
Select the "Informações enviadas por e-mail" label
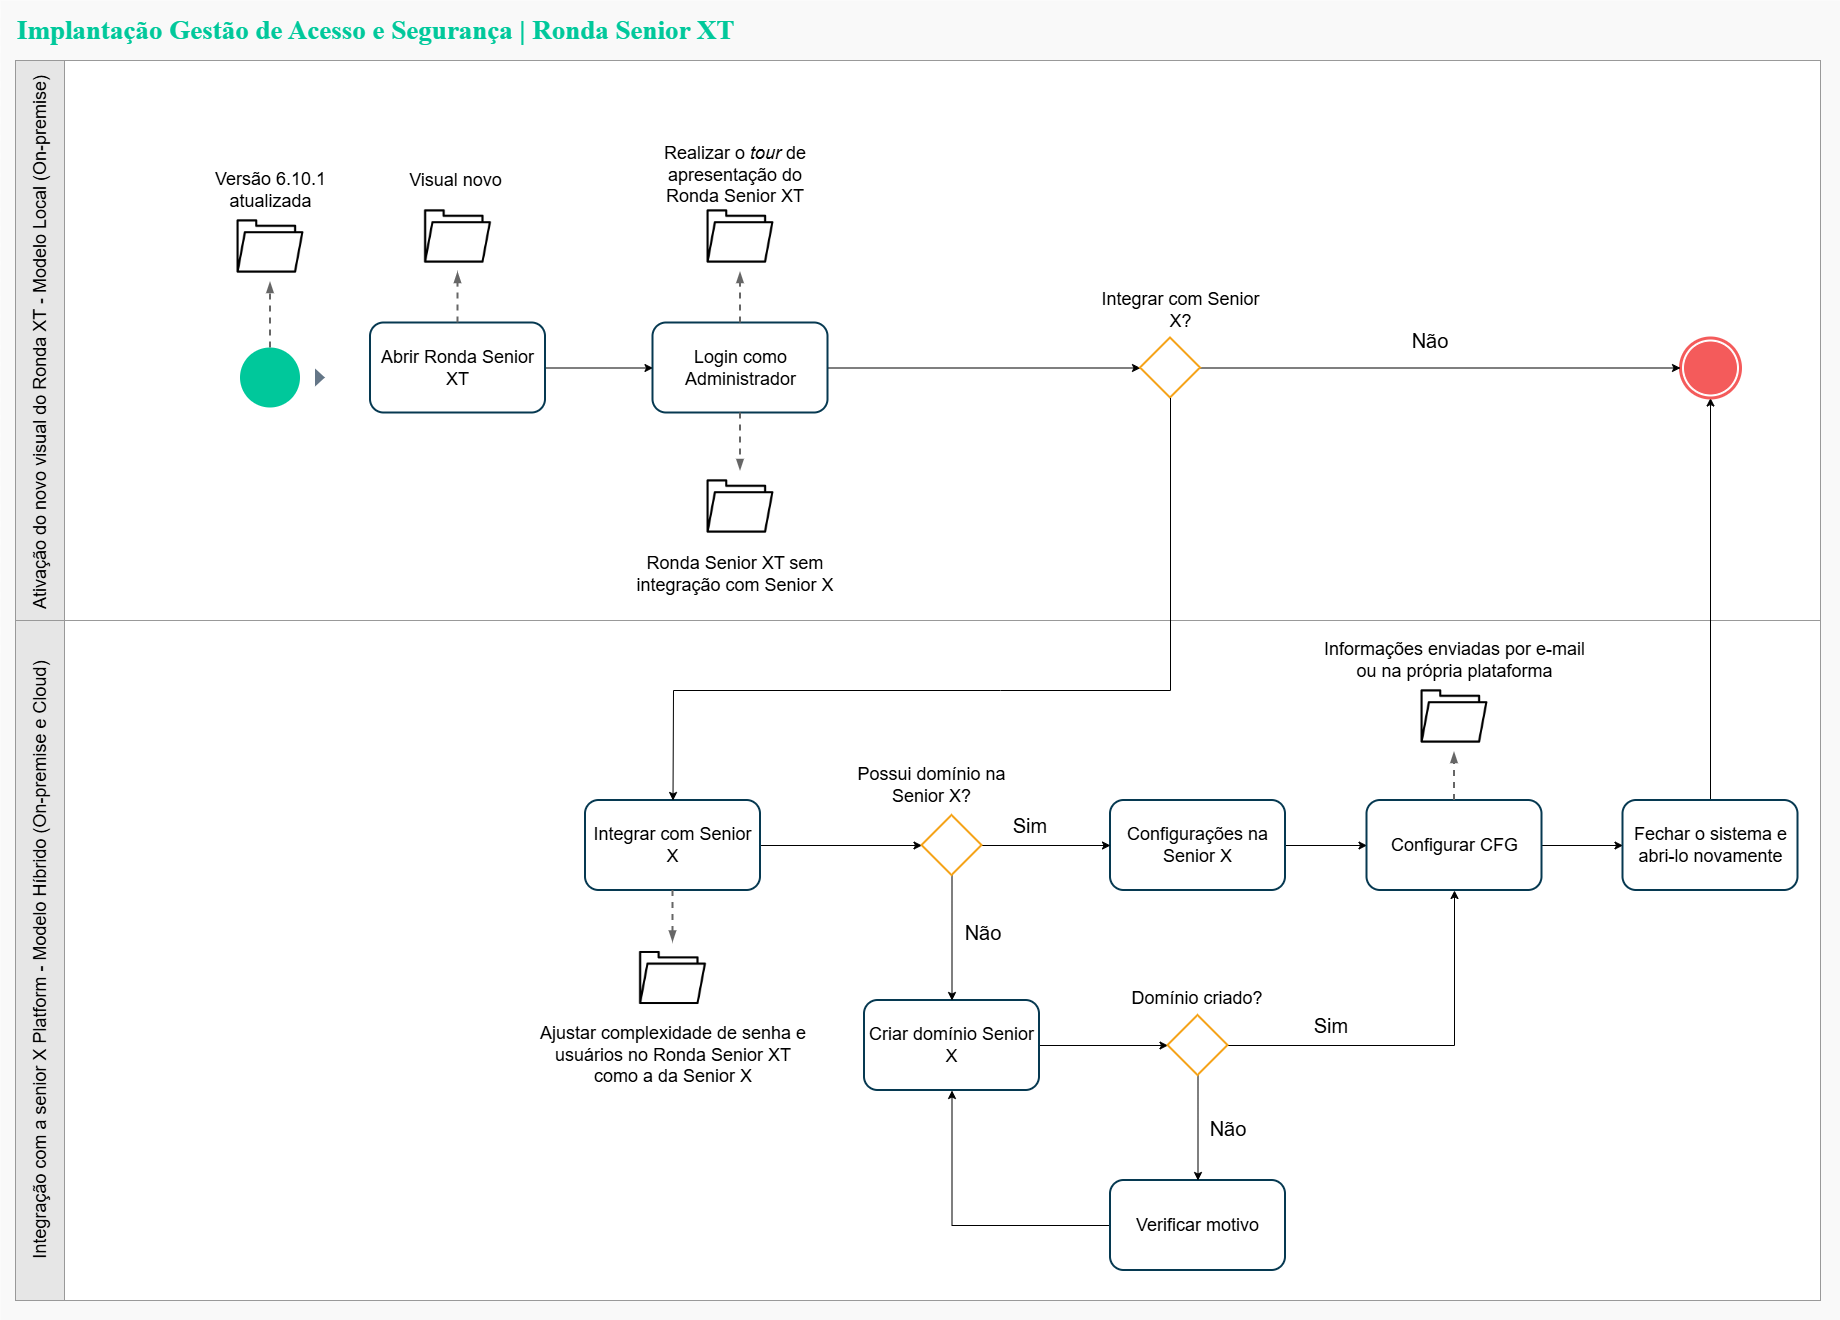(1454, 660)
